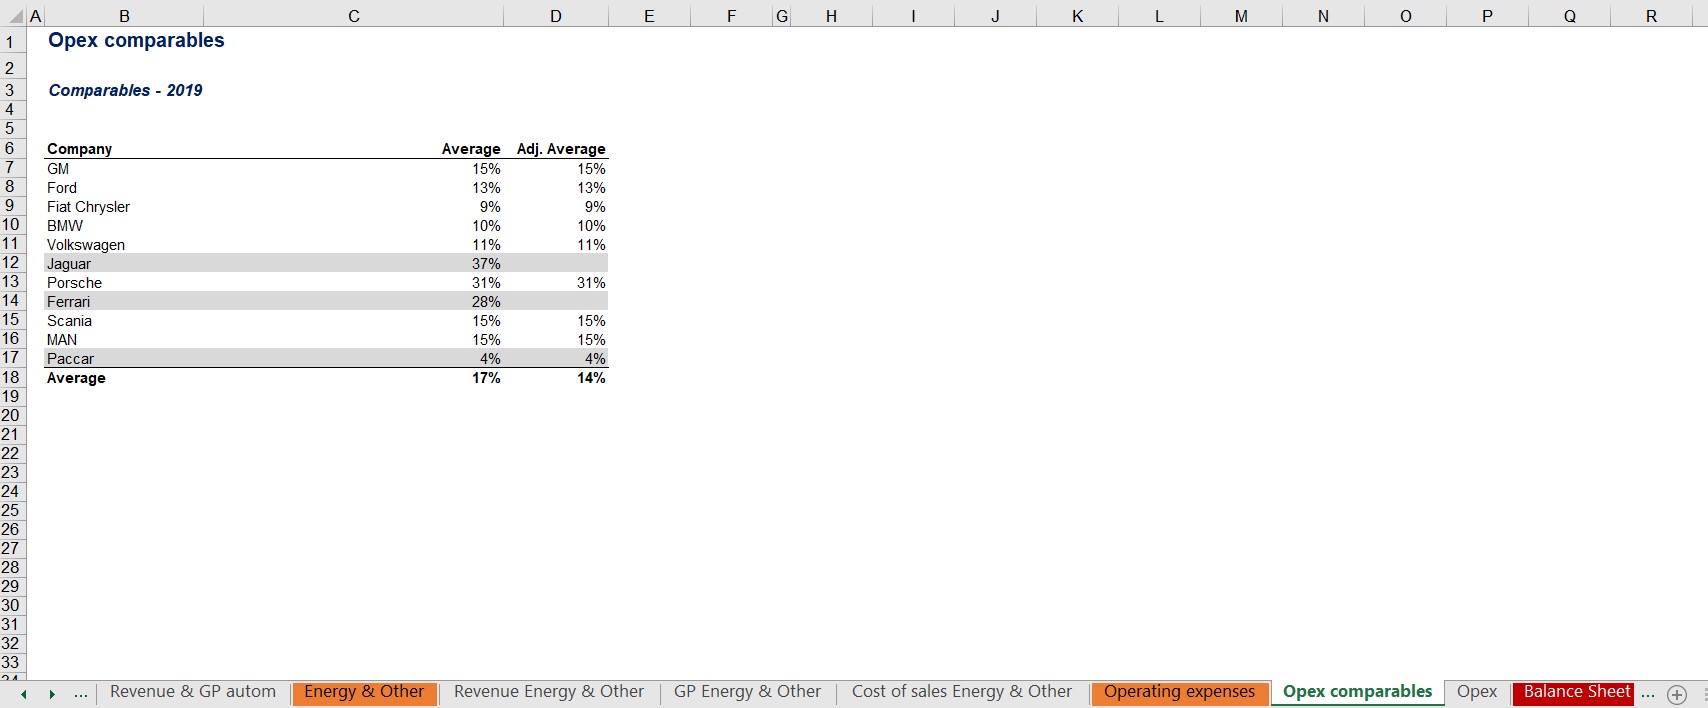Screen dimensions: 1708x708
Task: Select column R header
Action: pyautogui.click(x=1651, y=16)
